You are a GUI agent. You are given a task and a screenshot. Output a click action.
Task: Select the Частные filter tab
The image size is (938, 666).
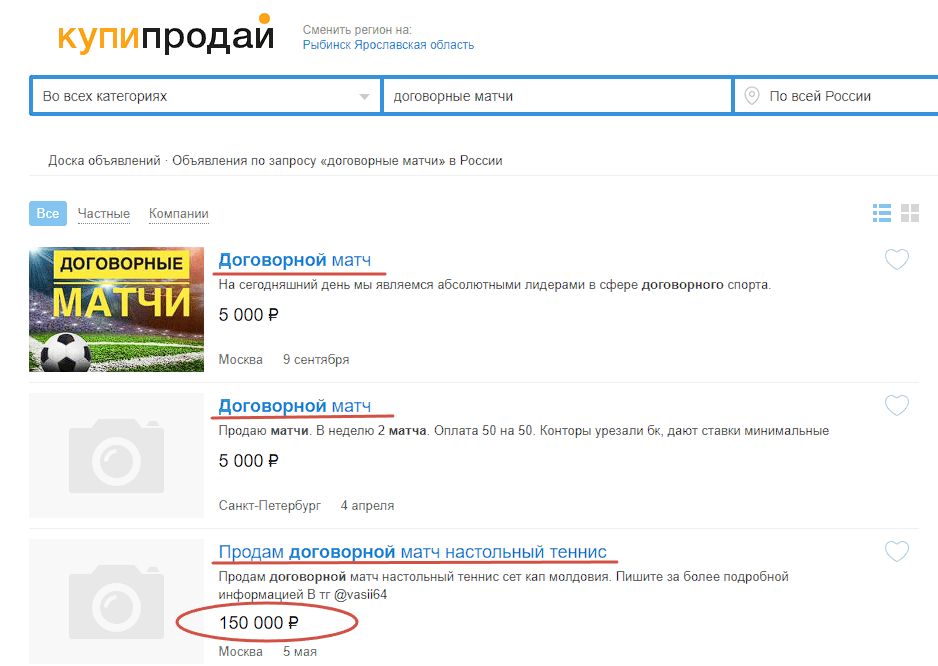point(103,214)
